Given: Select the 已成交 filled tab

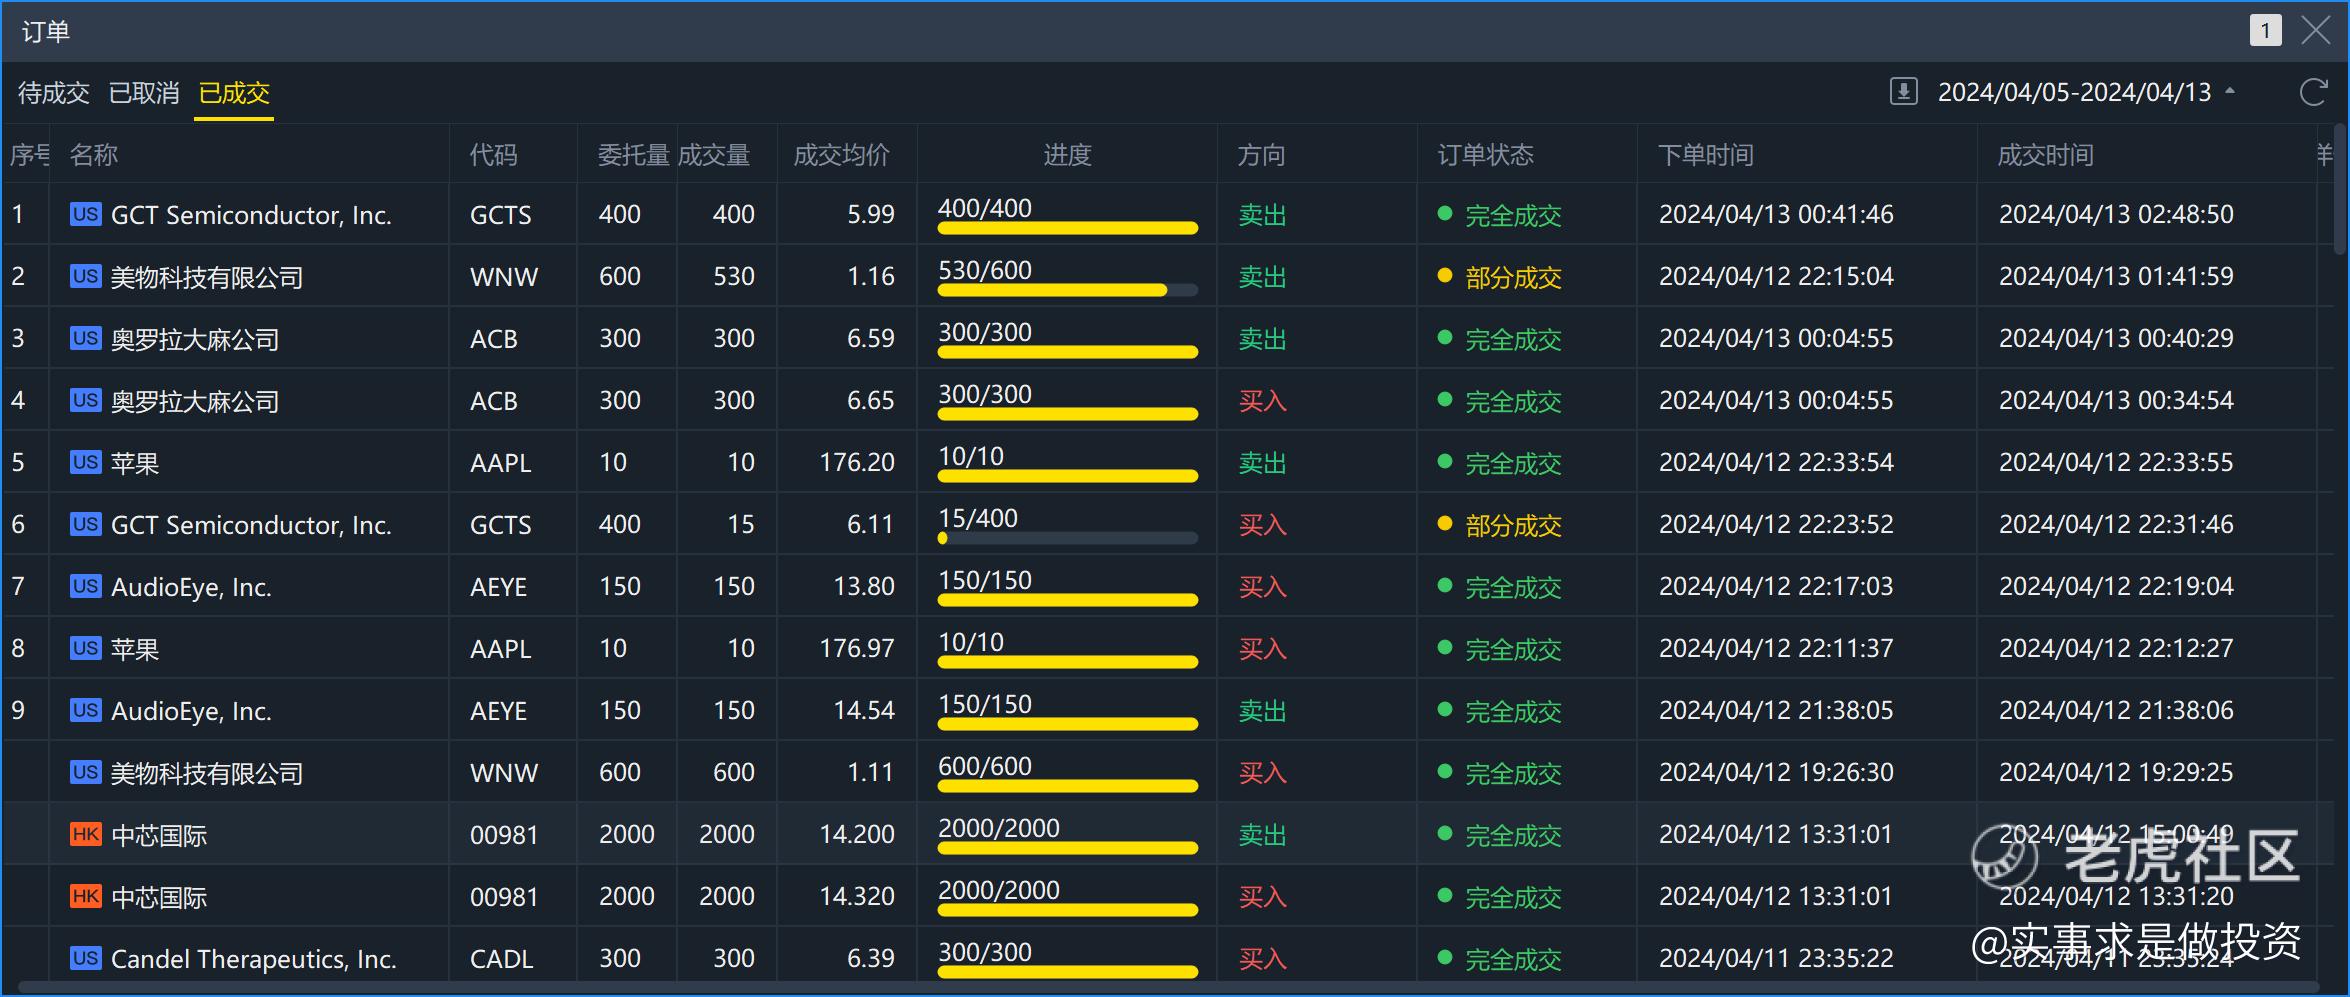Looking at the screenshot, I should 234,93.
